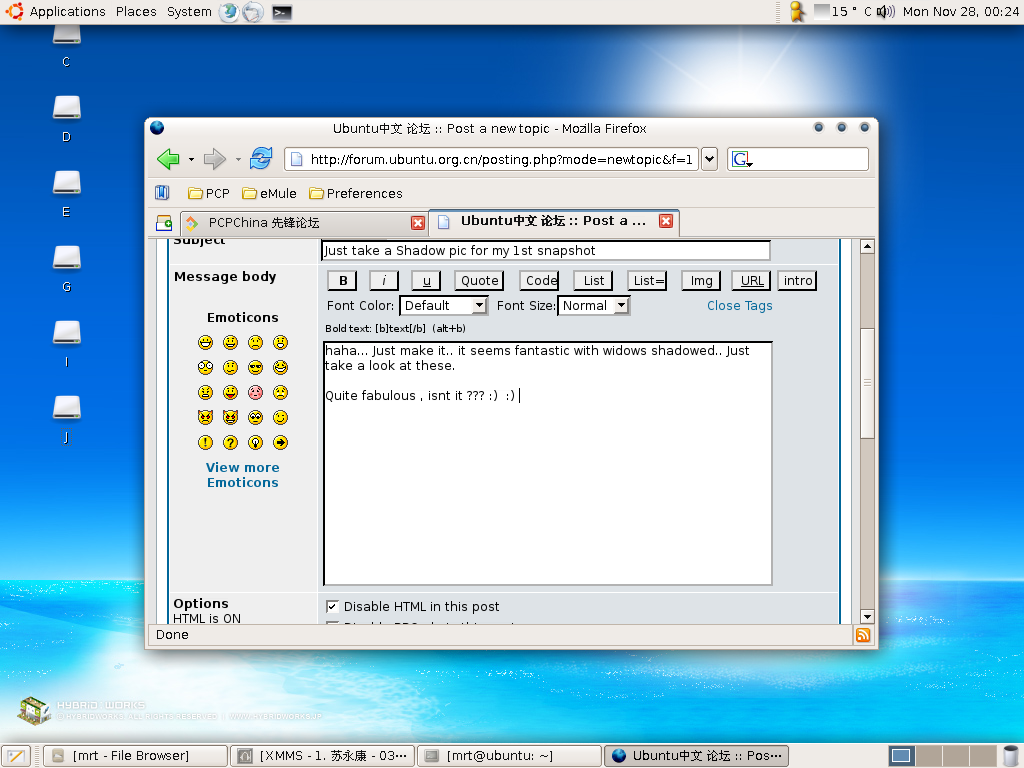1024x768 pixels.
Task: Click the intro button
Action: click(x=797, y=281)
